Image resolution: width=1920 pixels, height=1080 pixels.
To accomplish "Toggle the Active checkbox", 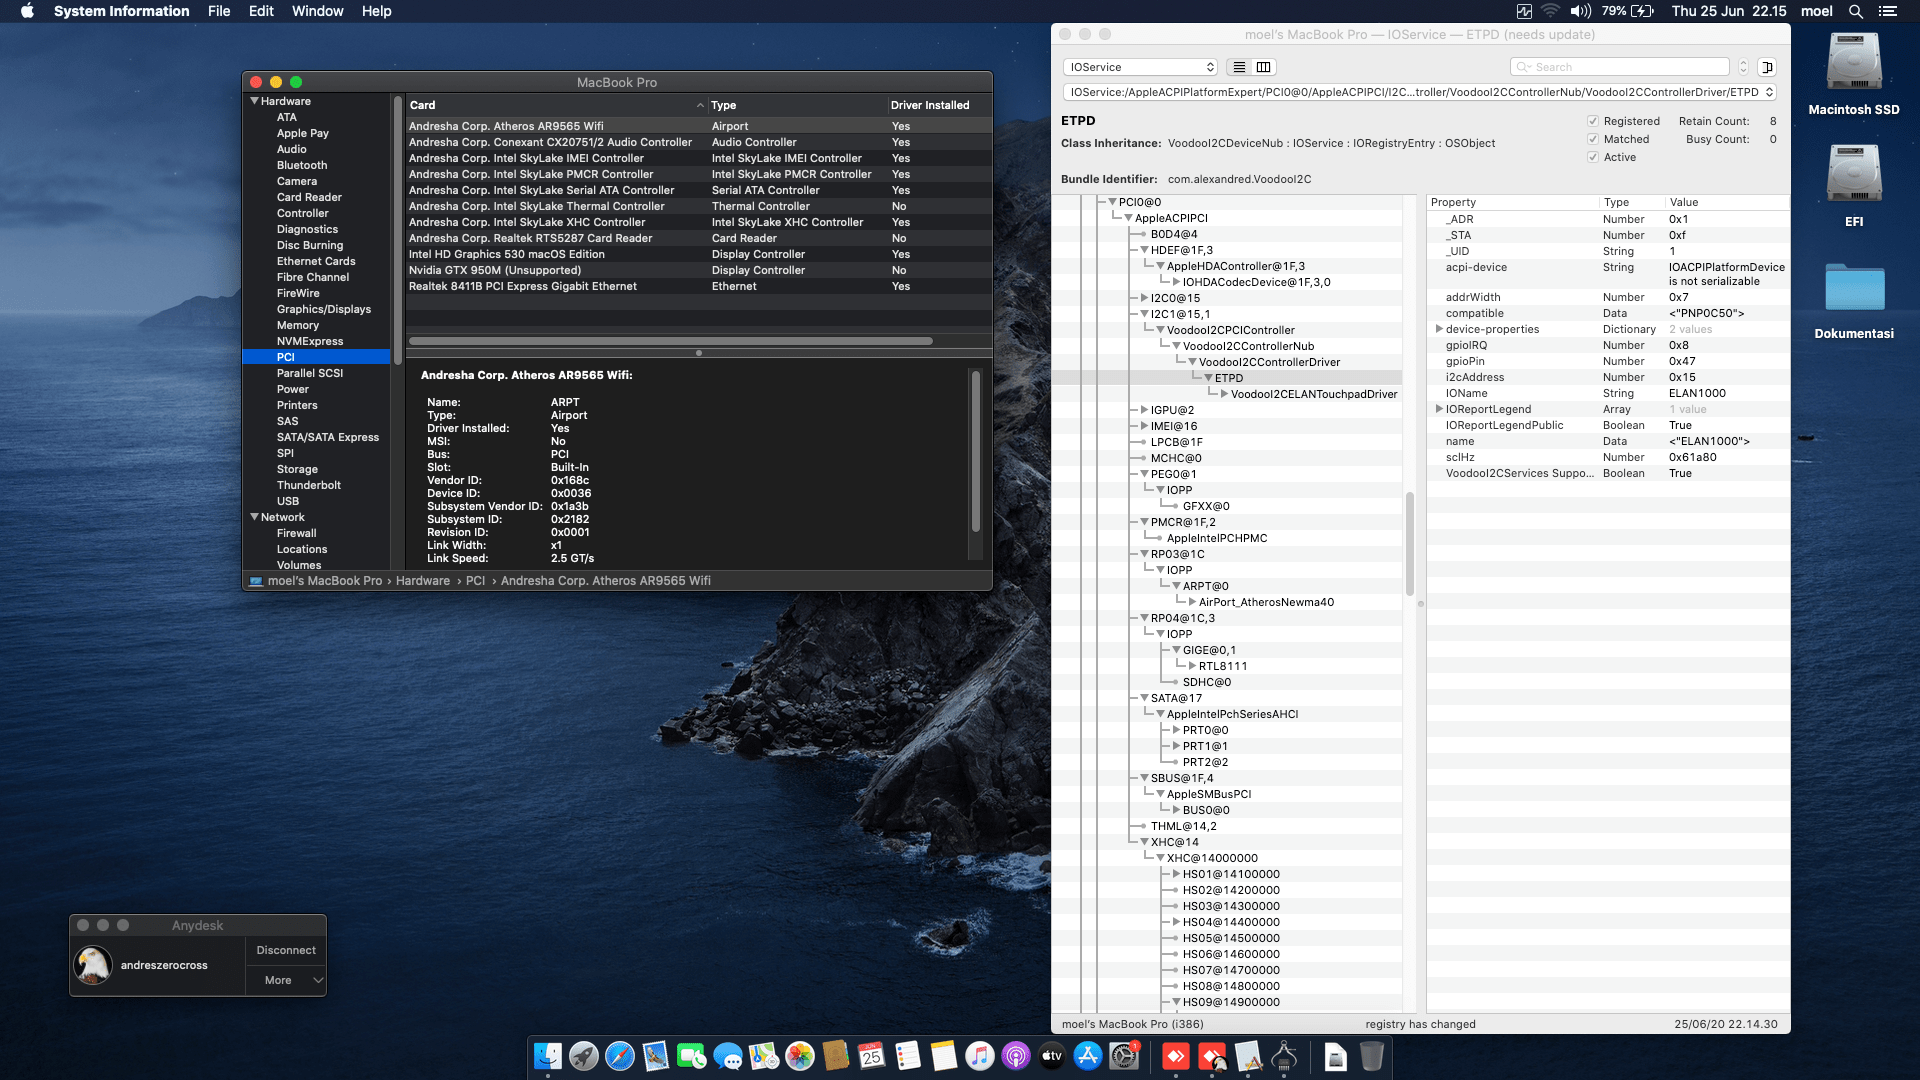I will pyautogui.click(x=1593, y=157).
